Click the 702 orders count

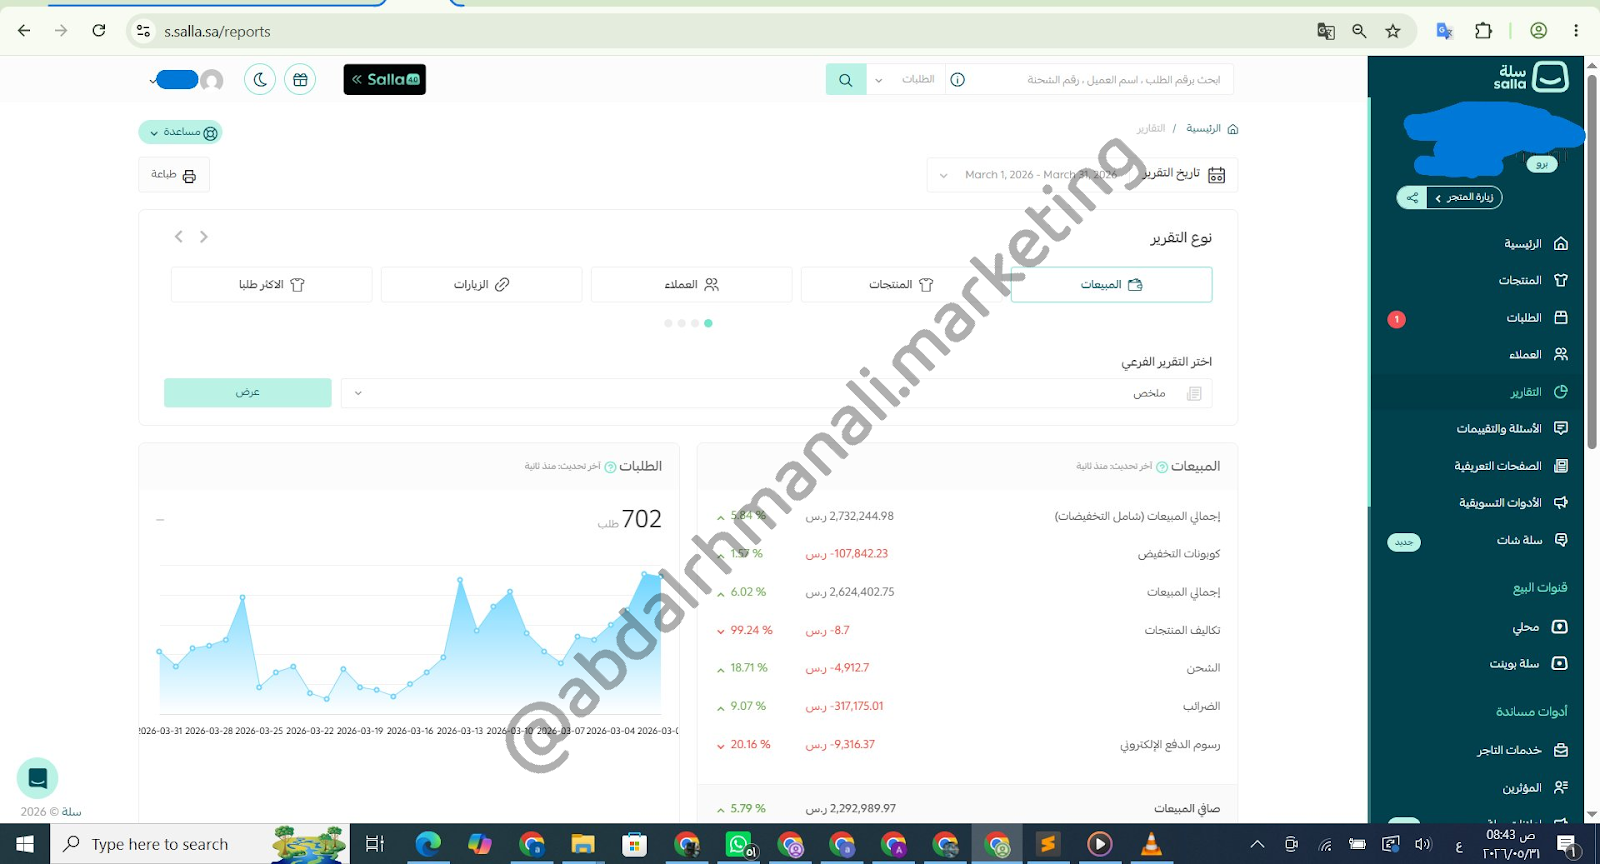tap(641, 519)
